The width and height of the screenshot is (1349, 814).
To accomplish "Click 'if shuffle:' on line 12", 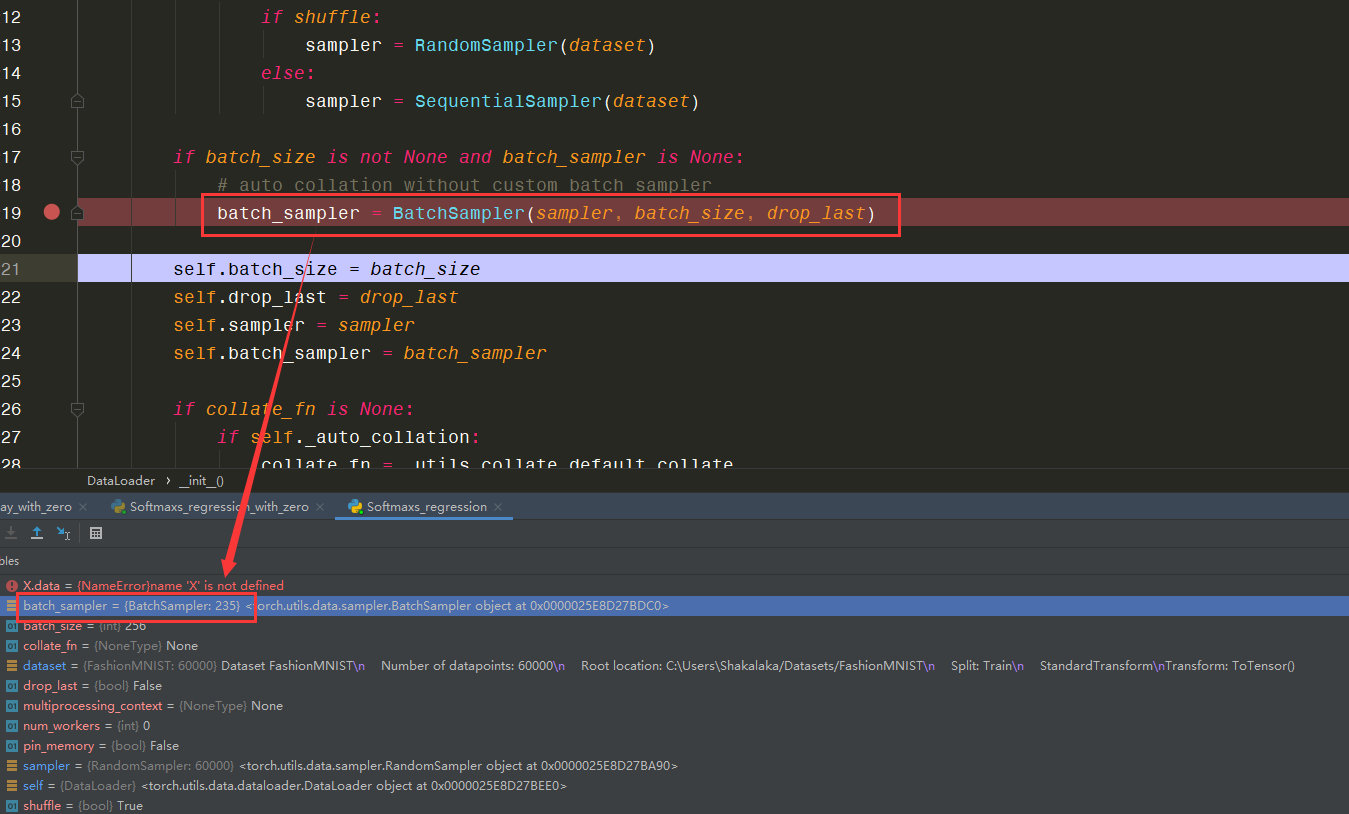I will click(x=321, y=17).
